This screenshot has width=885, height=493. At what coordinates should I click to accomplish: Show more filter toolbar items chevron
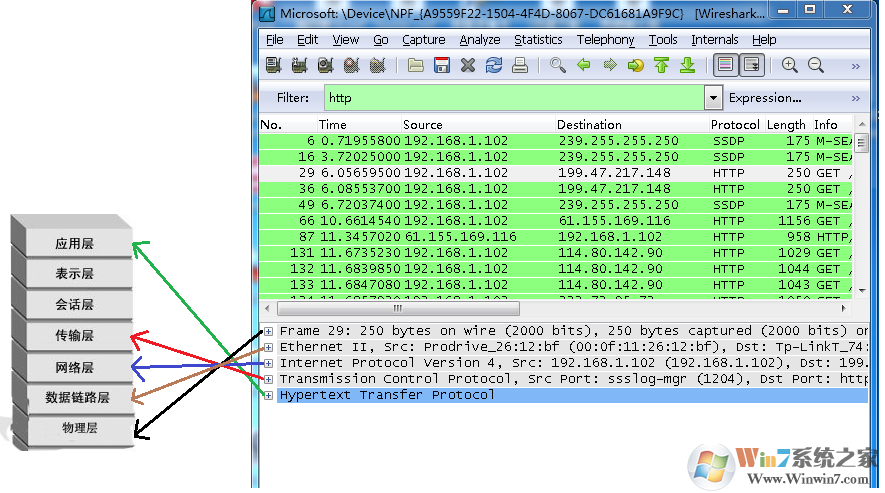coord(856,98)
